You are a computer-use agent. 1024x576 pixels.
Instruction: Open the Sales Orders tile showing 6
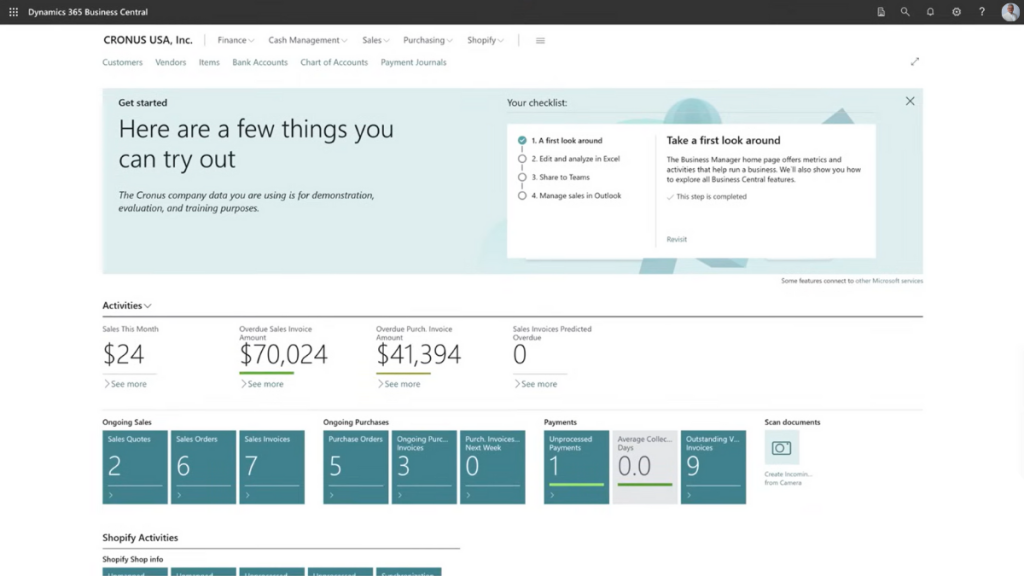tap(203, 465)
